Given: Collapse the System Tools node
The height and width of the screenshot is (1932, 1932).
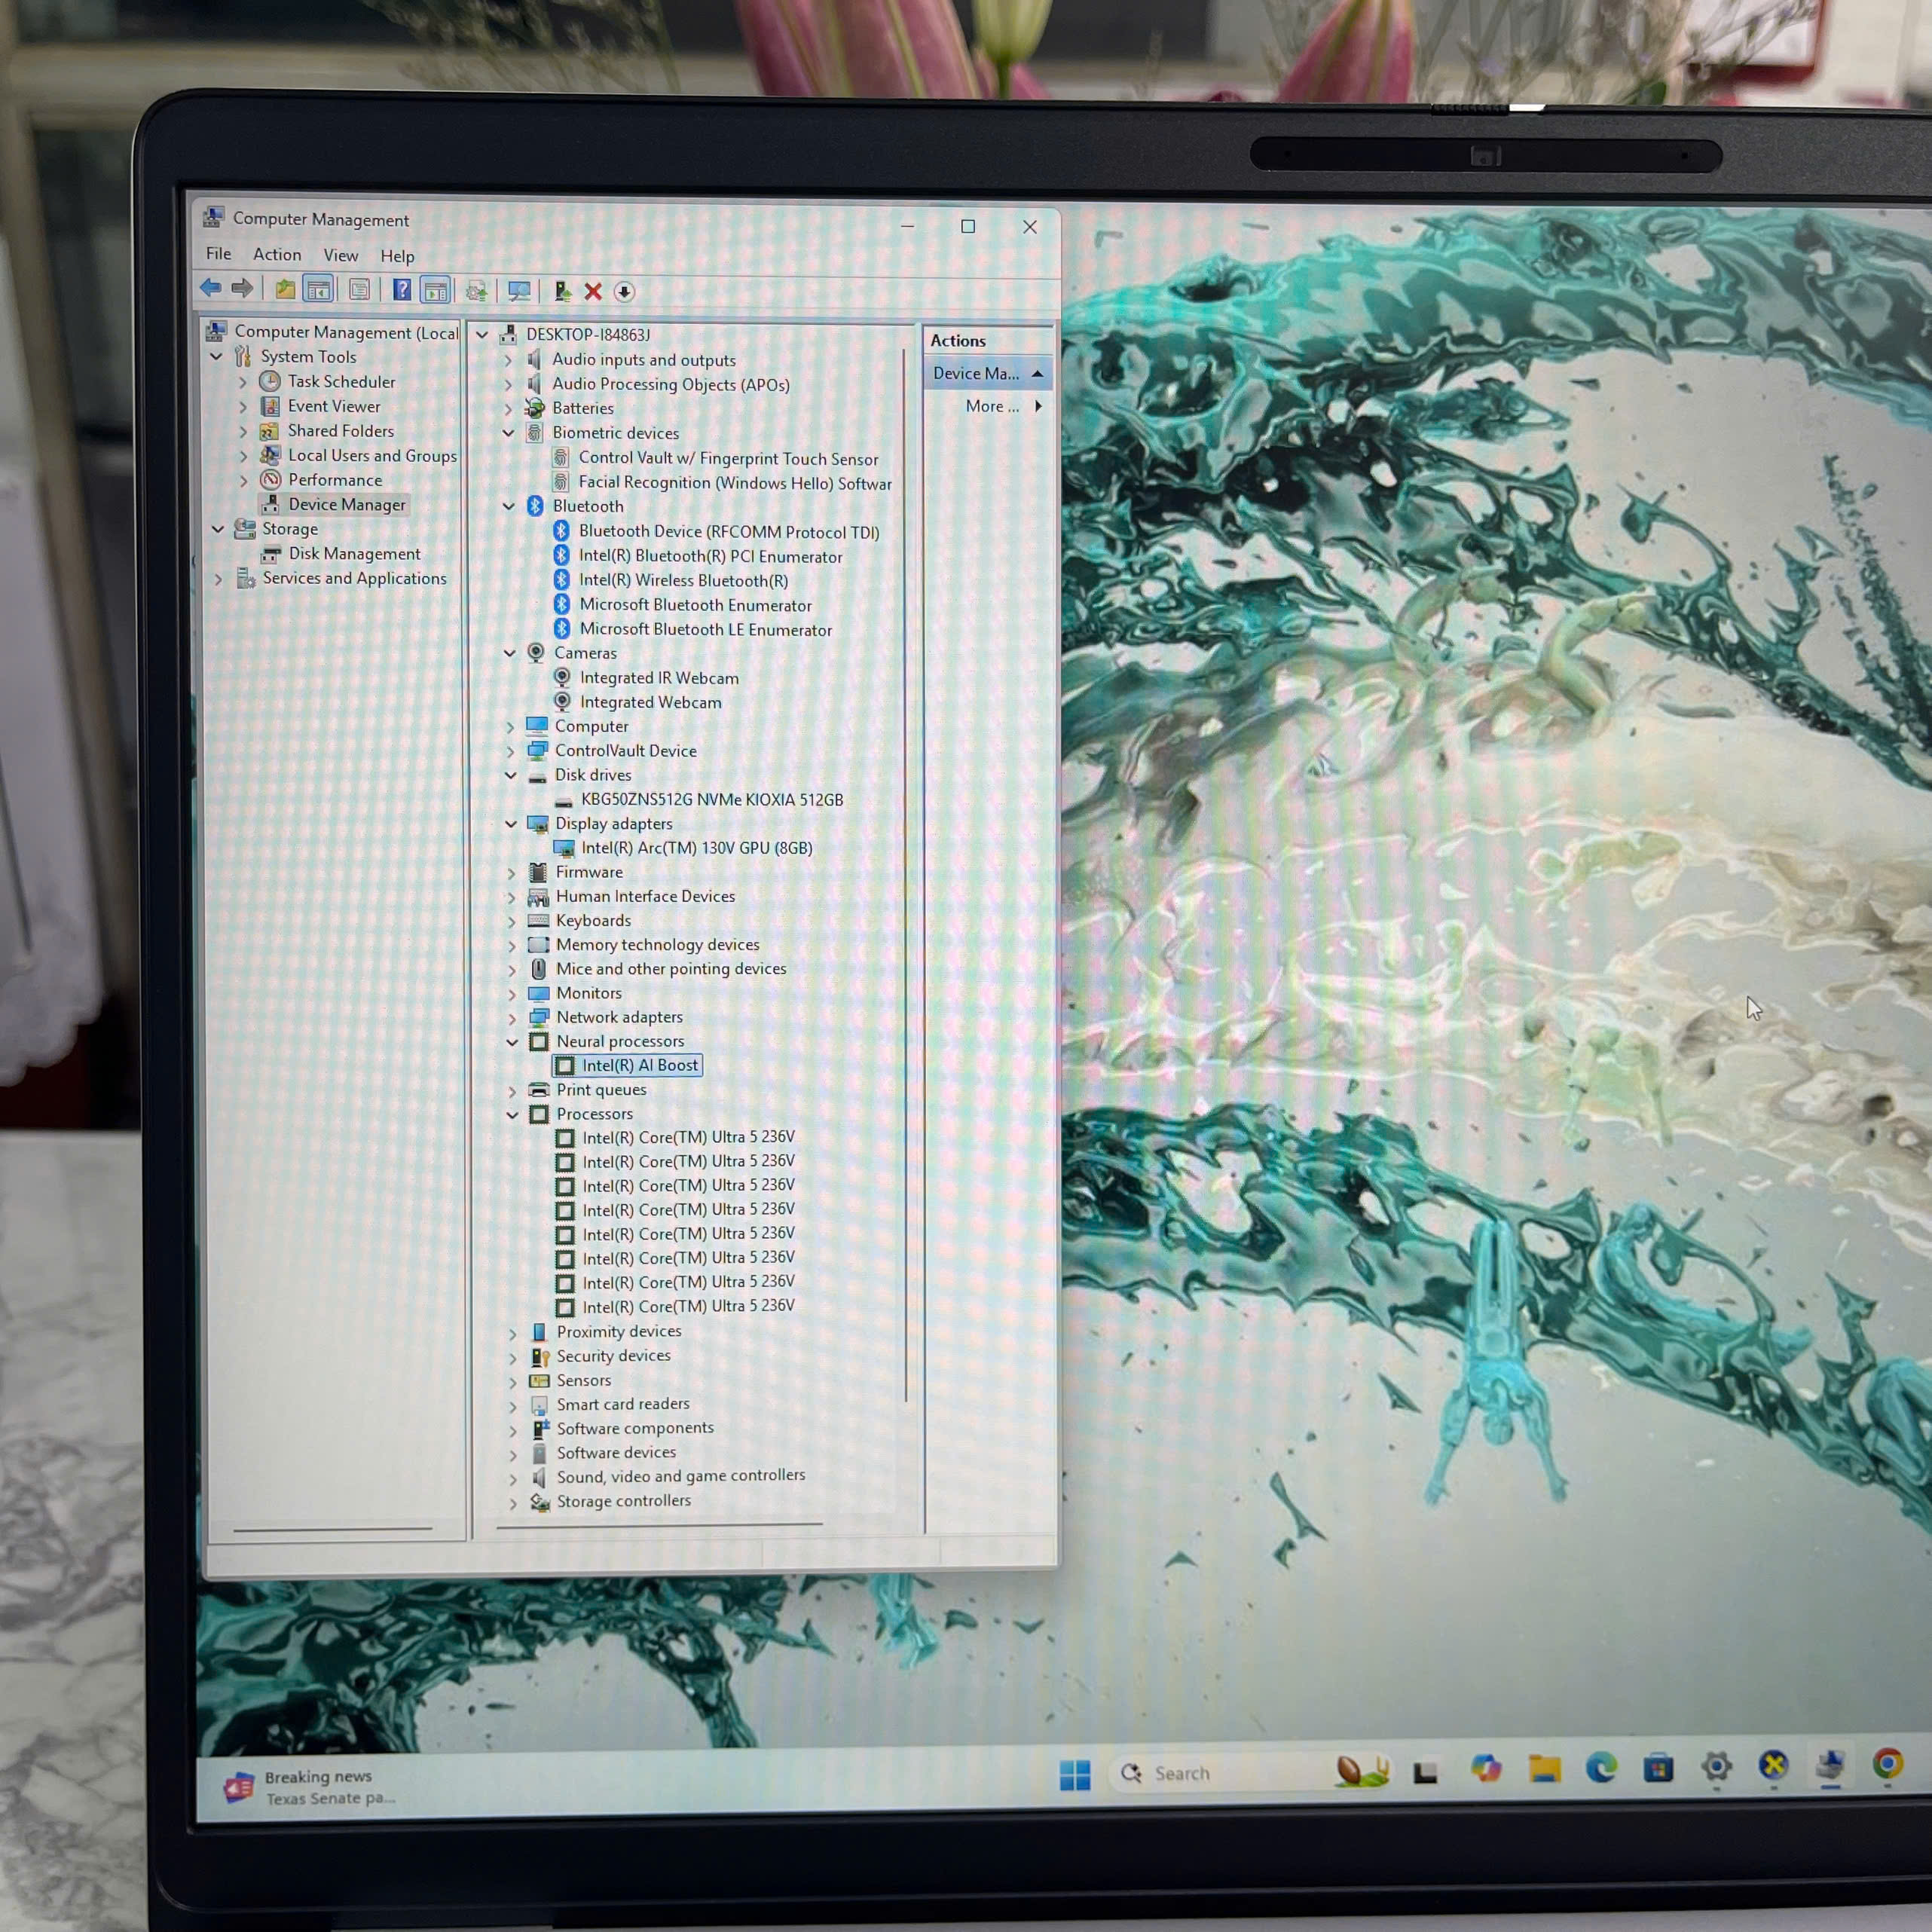Looking at the screenshot, I should 216,357.
